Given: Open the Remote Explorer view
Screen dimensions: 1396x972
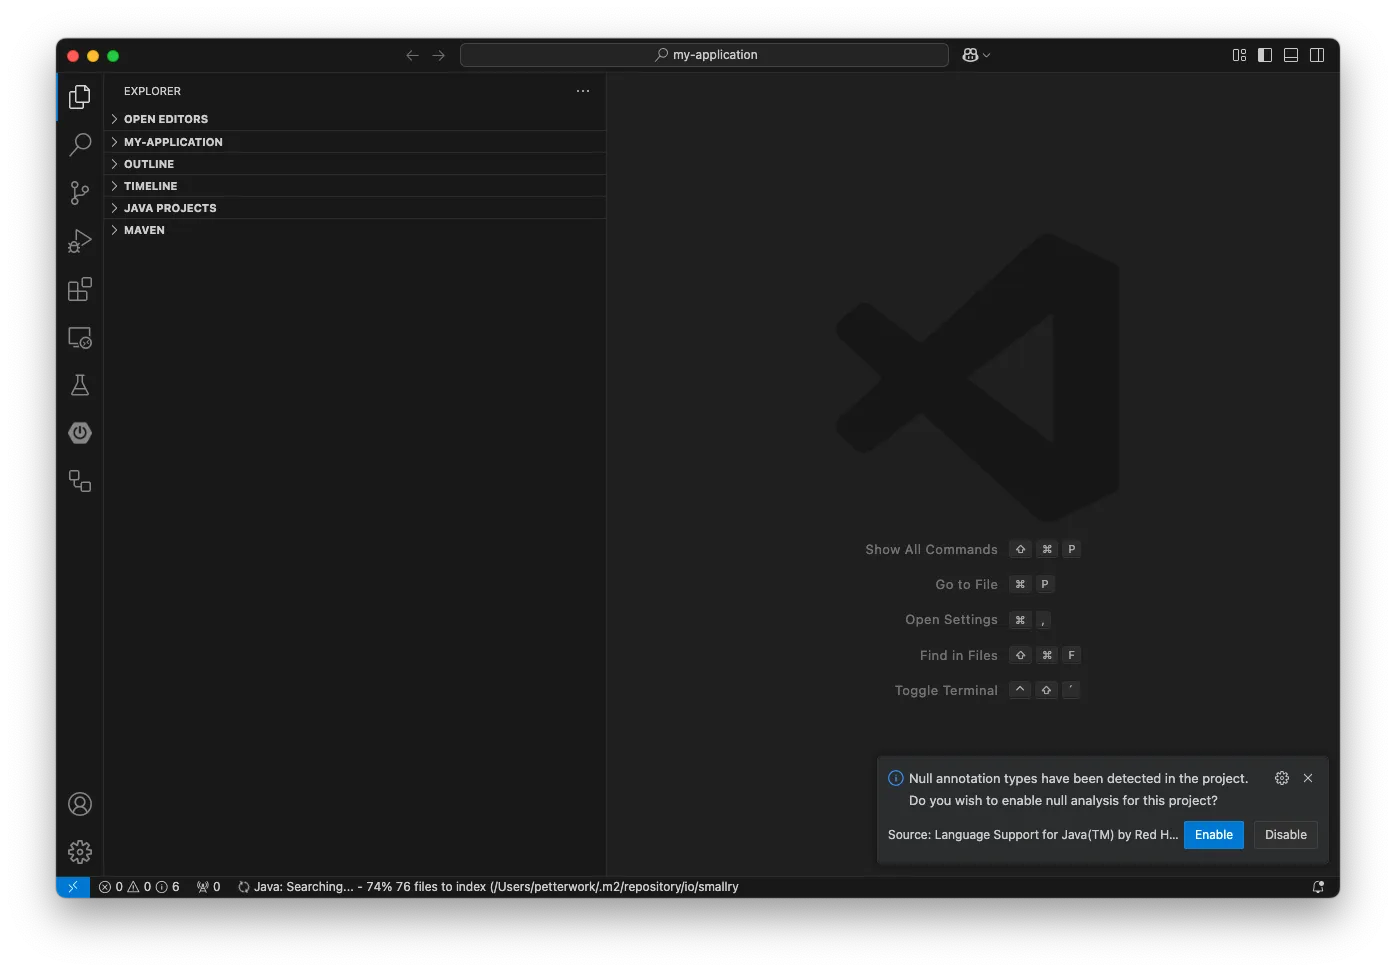Looking at the screenshot, I should (x=80, y=337).
